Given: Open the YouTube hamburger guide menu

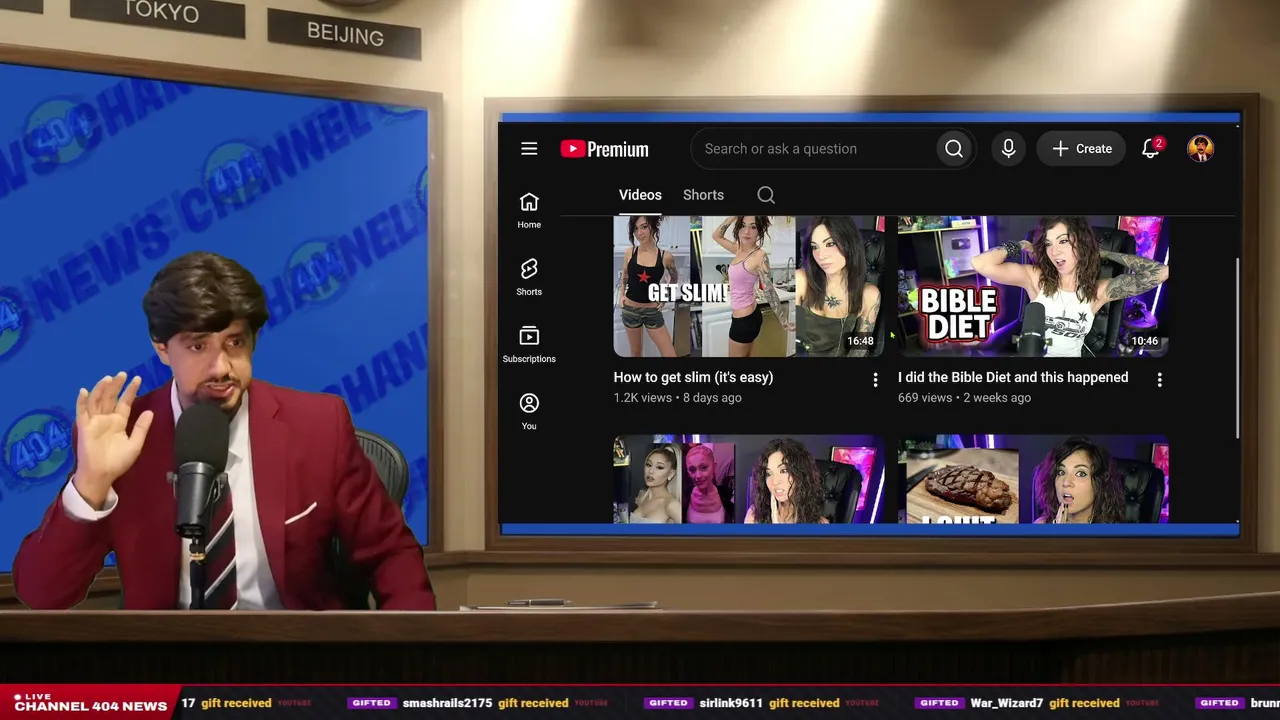Looking at the screenshot, I should (529, 149).
